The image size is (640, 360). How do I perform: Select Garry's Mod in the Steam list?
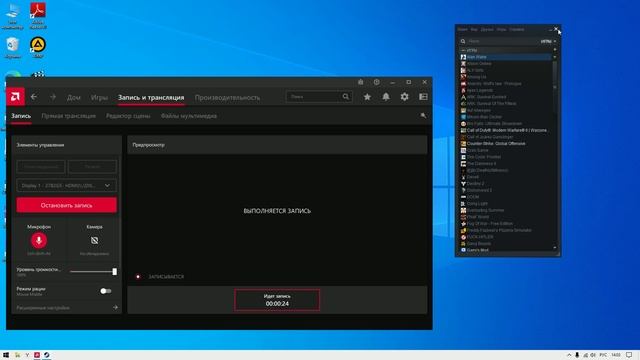(x=507, y=250)
